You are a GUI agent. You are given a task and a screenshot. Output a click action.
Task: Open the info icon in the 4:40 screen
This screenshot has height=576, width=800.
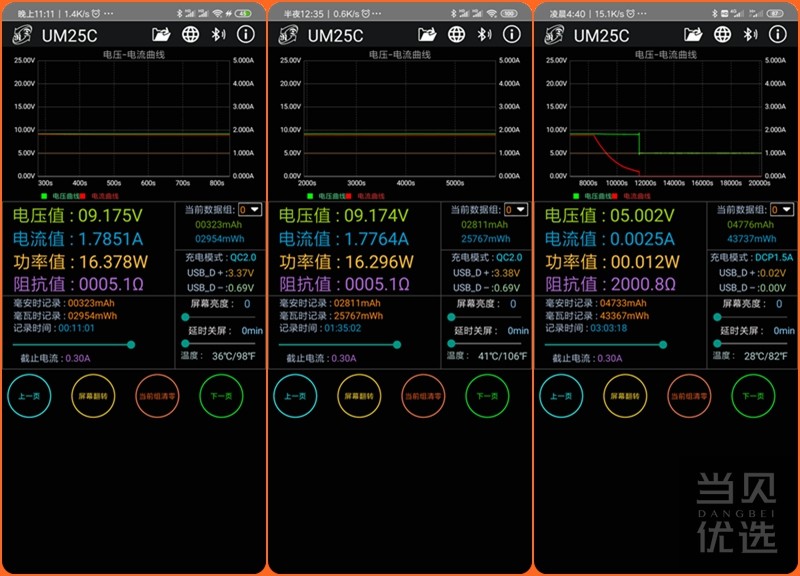tap(778, 34)
